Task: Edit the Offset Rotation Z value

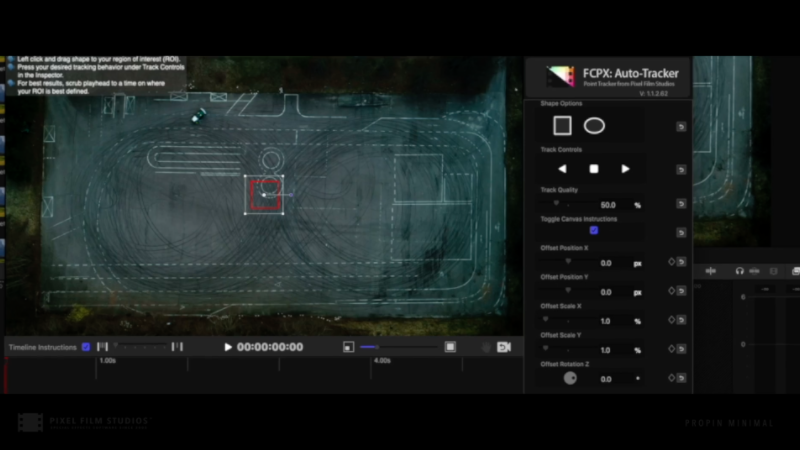Action: 606,379
